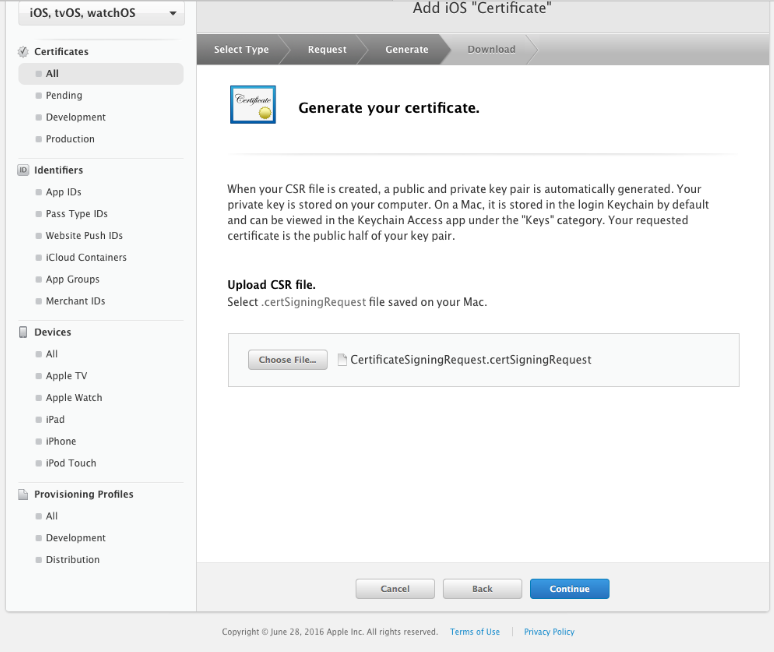Click the Provisioning Profiles document icon
Image resolution: width=774 pixels, height=652 pixels.
click(x=23, y=494)
